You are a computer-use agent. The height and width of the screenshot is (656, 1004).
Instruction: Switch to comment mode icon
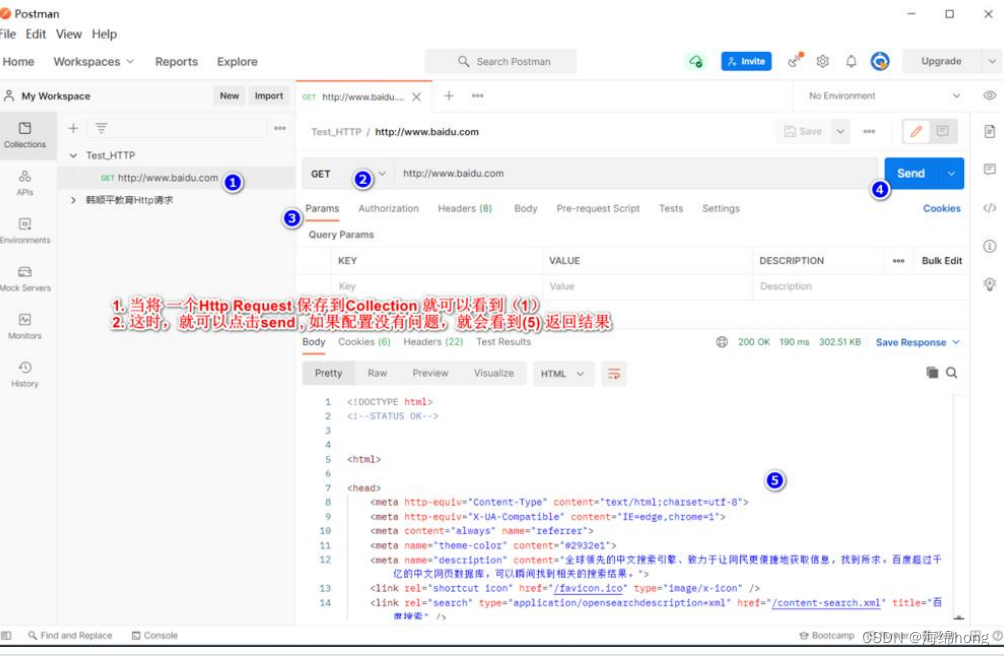943,131
